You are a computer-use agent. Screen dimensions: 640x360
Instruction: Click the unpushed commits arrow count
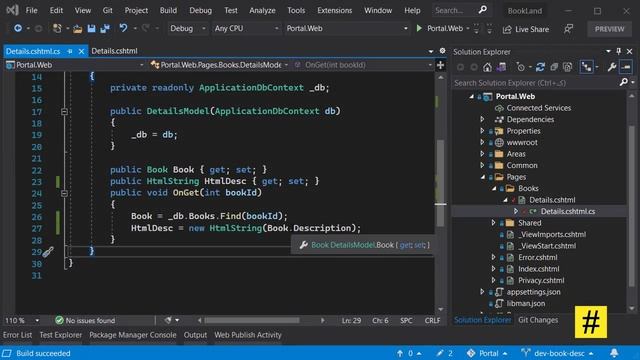[x=409, y=353]
